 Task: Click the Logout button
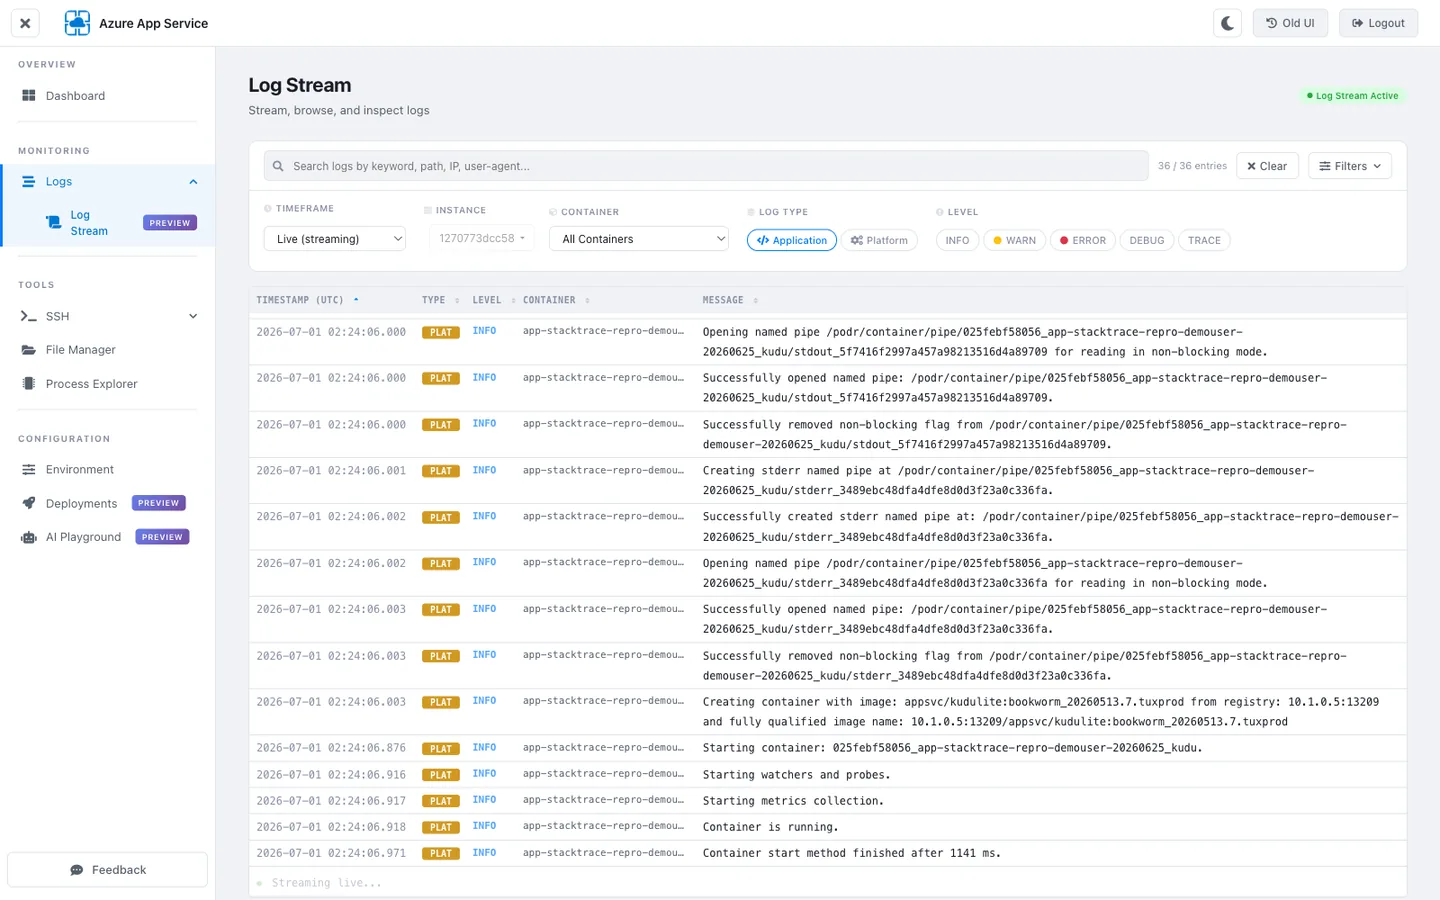tap(1378, 23)
